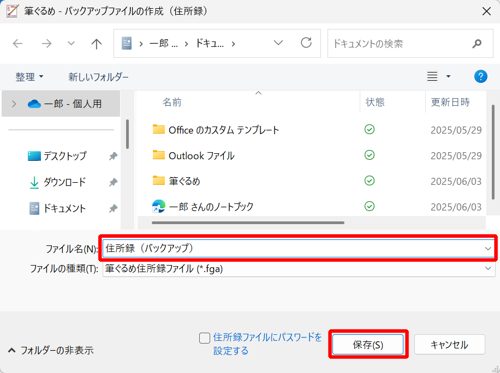Screen dimensions: 500x373
Task: Enable 住所録ファイルにパスワードを設定する checkbox
Action: [204, 338]
